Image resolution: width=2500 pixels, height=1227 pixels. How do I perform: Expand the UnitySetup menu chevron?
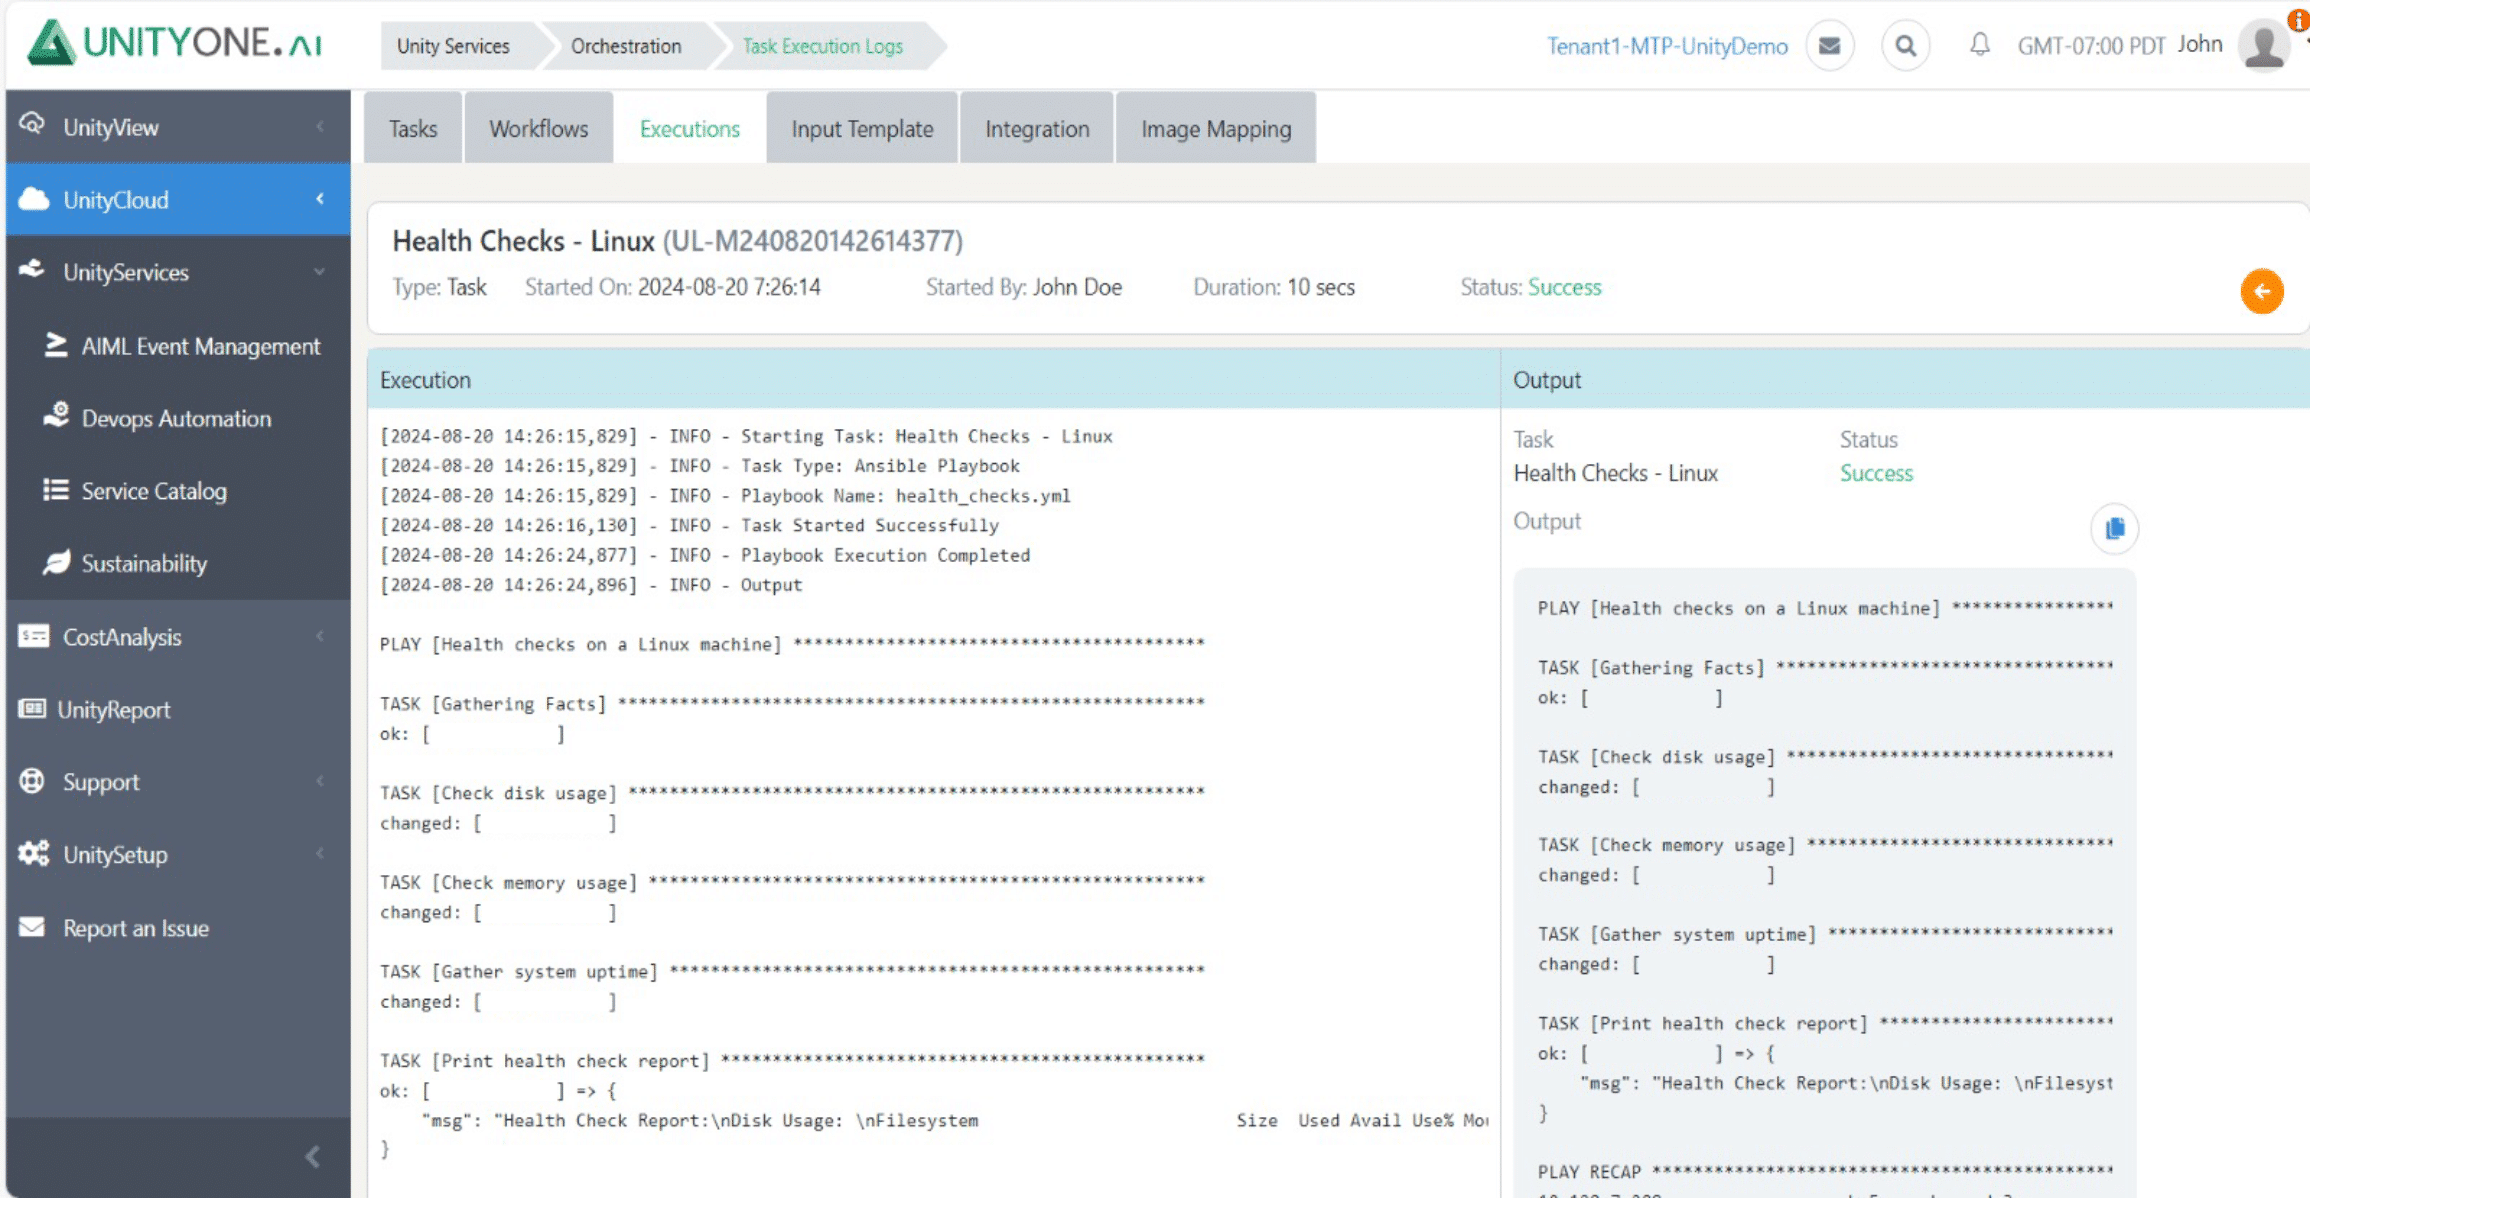[320, 854]
